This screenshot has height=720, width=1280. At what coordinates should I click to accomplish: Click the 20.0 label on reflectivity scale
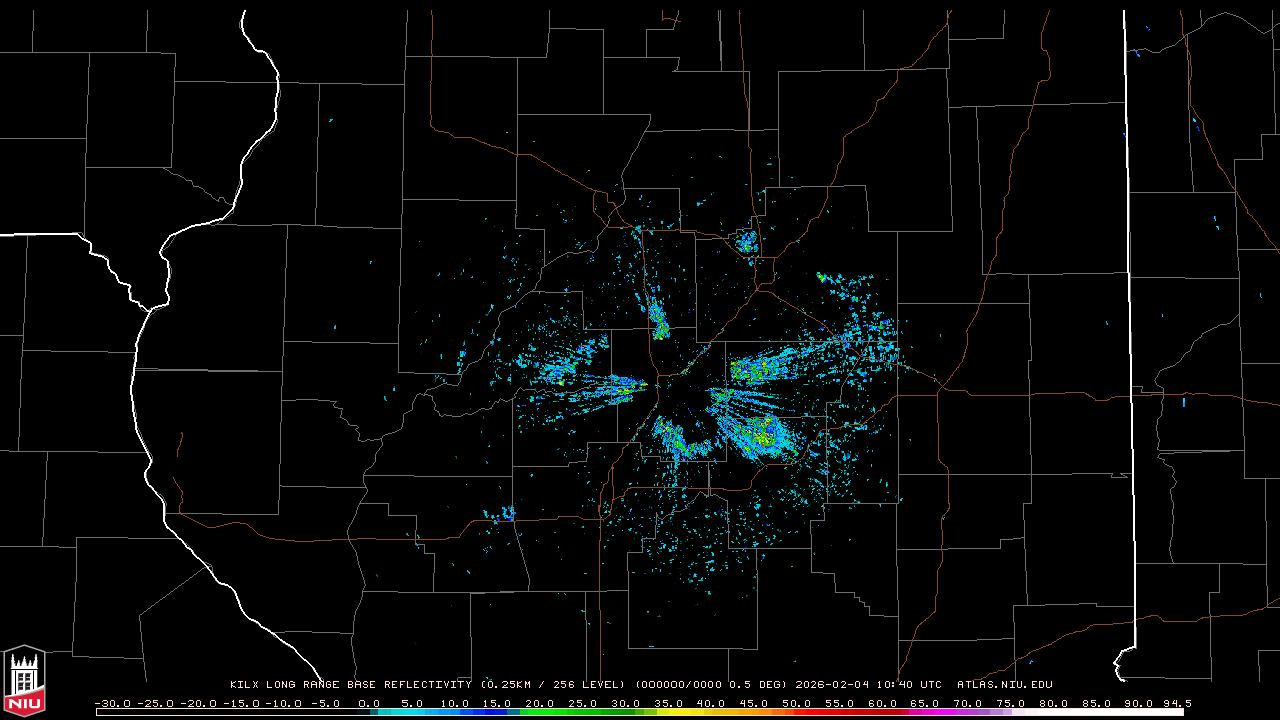(539, 703)
